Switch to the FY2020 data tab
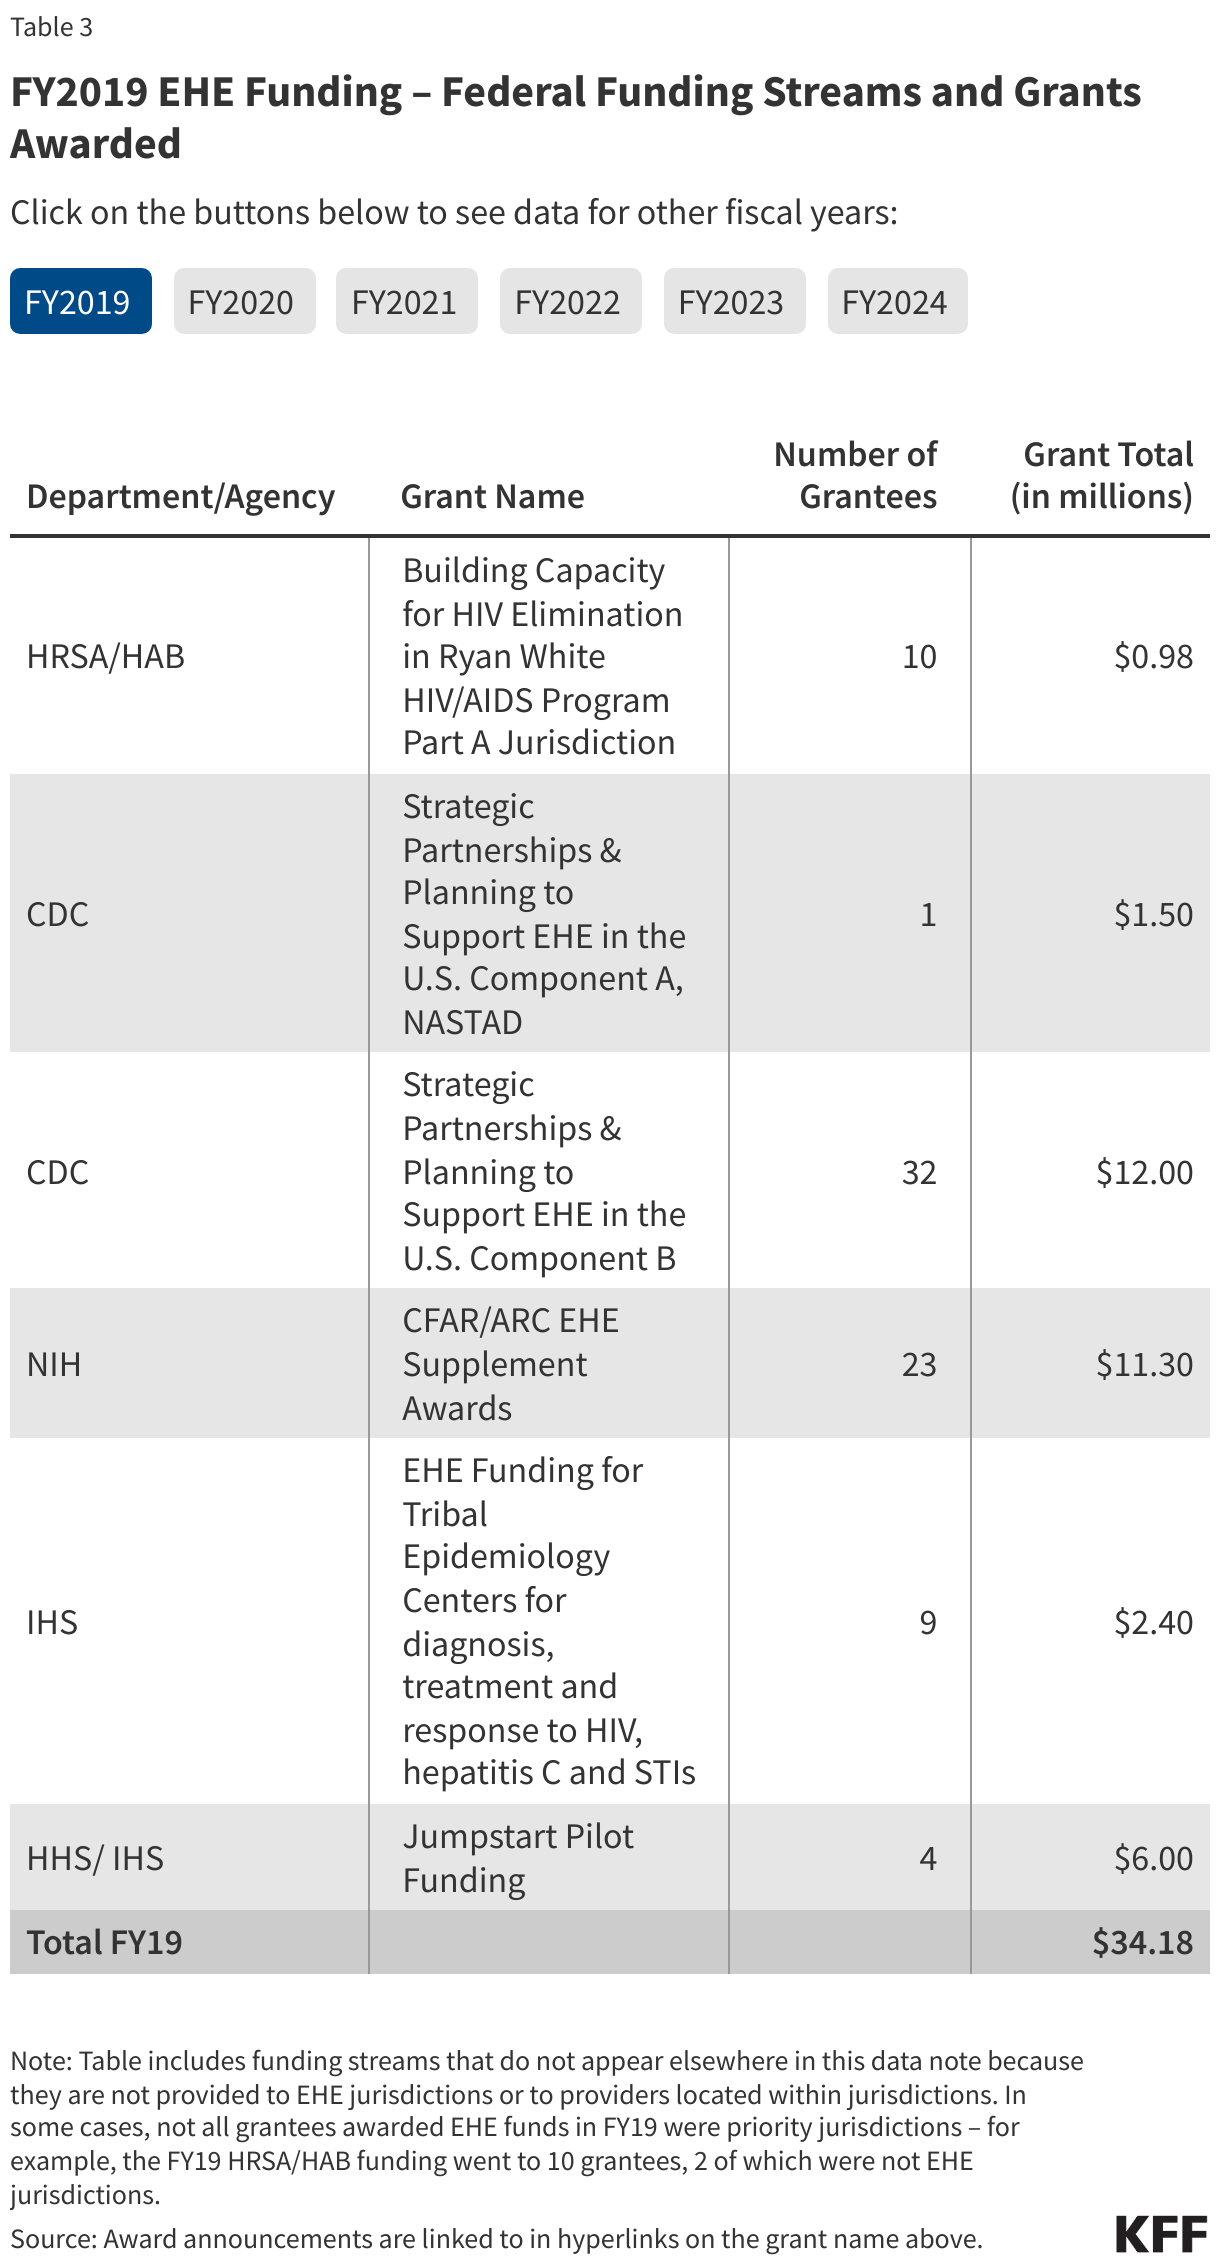The image size is (1220, 2266). click(244, 302)
